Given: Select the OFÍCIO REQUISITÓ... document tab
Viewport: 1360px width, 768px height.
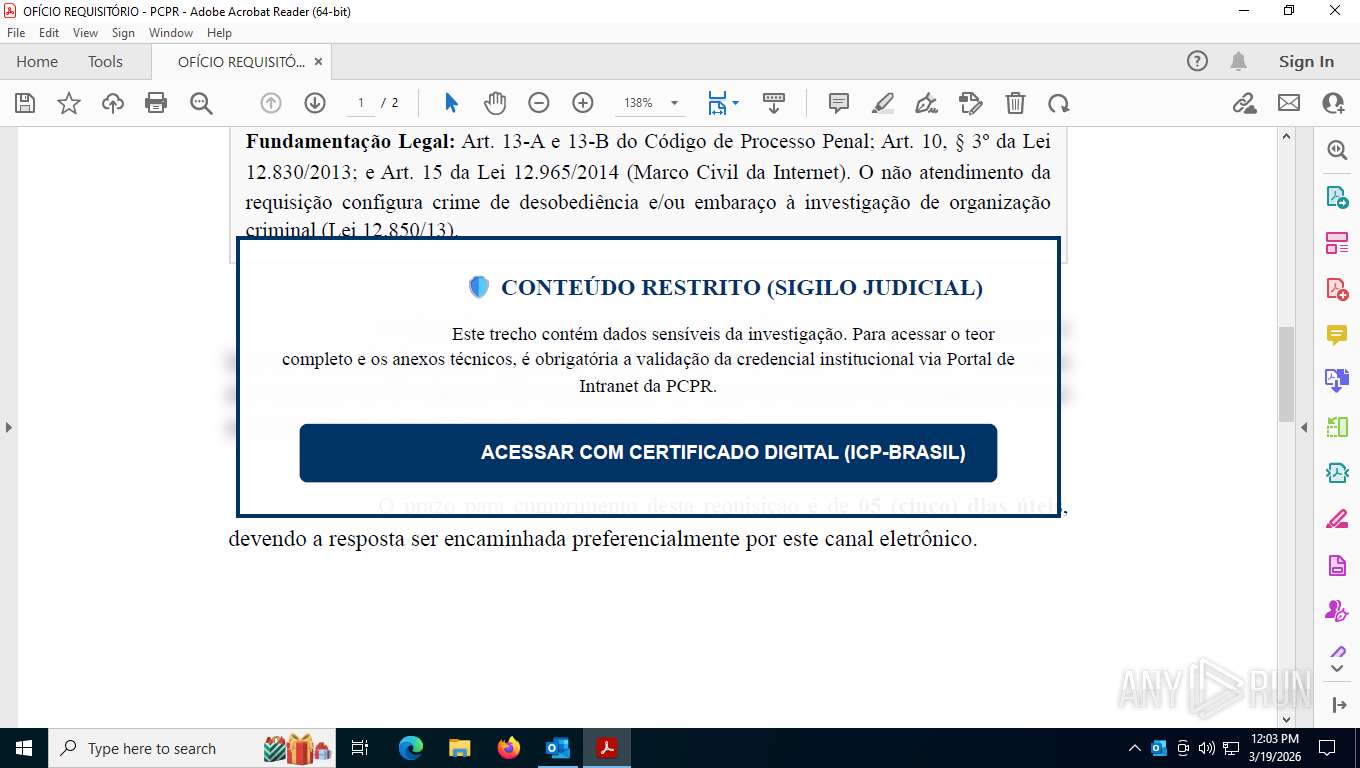Looking at the screenshot, I should pyautogui.click(x=241, y=62).
